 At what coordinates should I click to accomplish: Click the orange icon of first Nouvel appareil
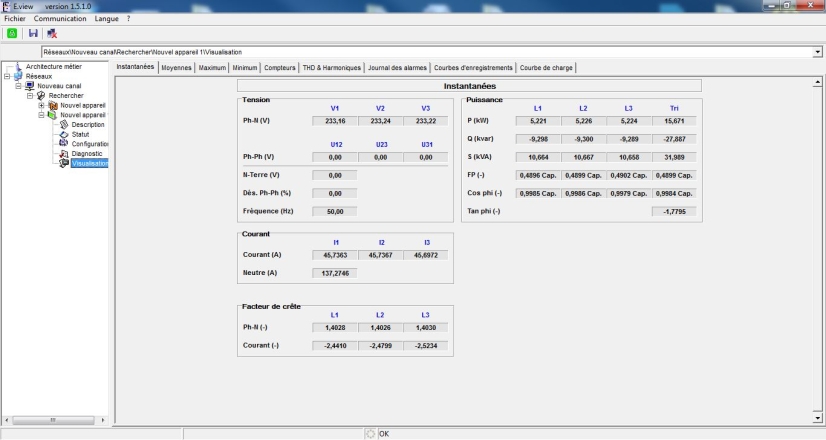click(x=53, y=105)
